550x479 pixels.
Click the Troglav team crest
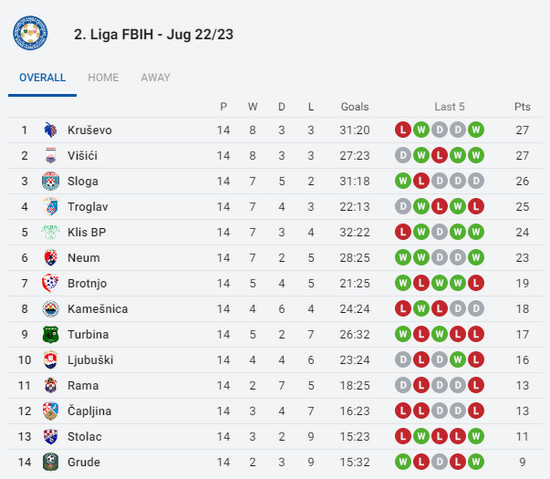click(x=51, y=207)
